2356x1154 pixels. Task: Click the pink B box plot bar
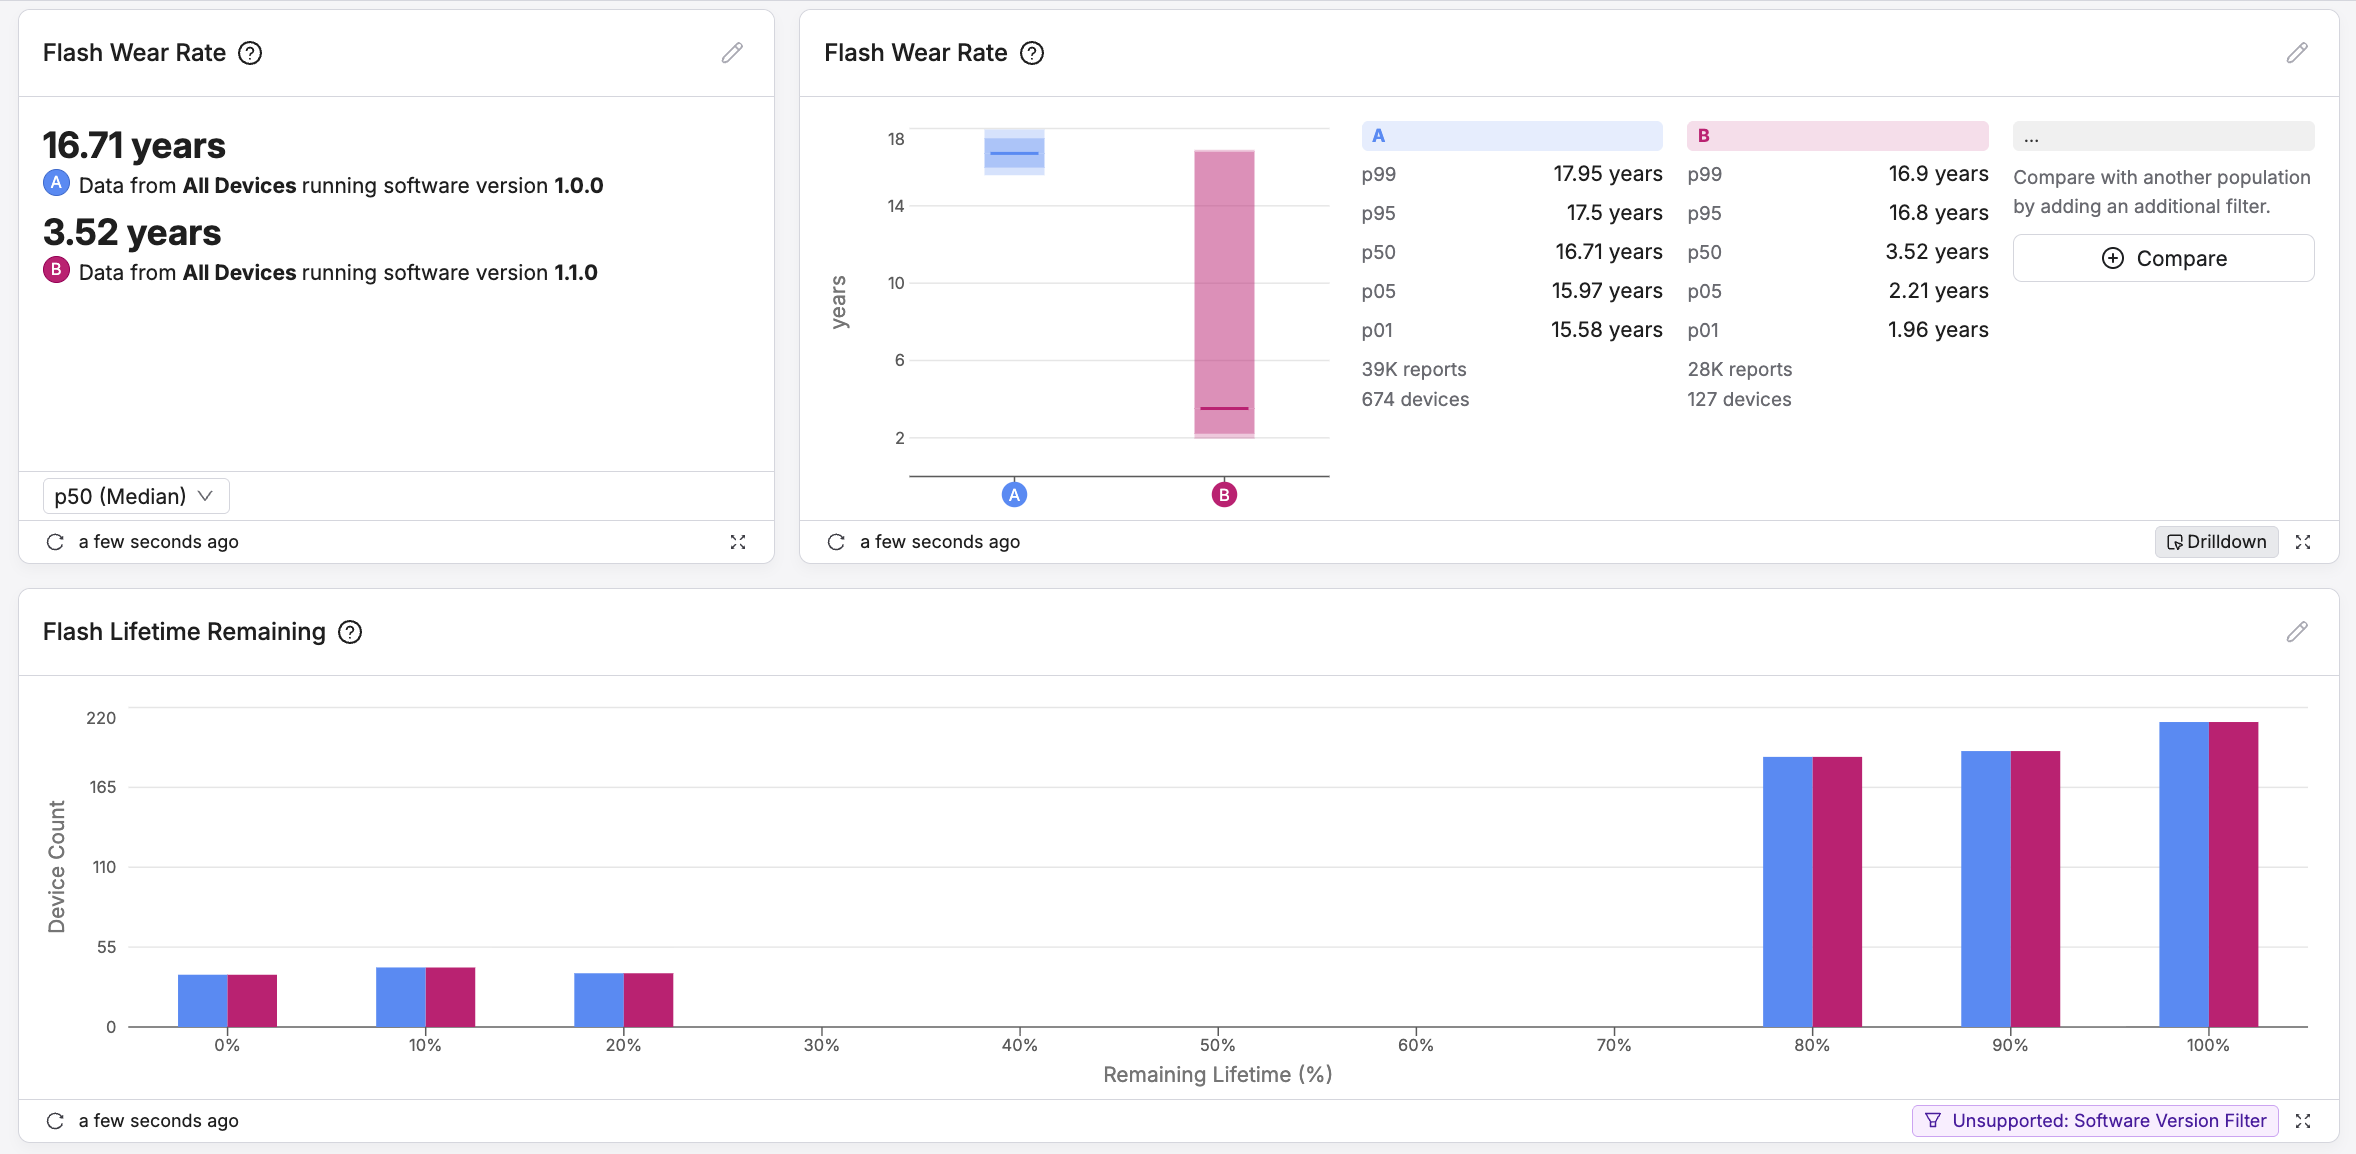1222,290
